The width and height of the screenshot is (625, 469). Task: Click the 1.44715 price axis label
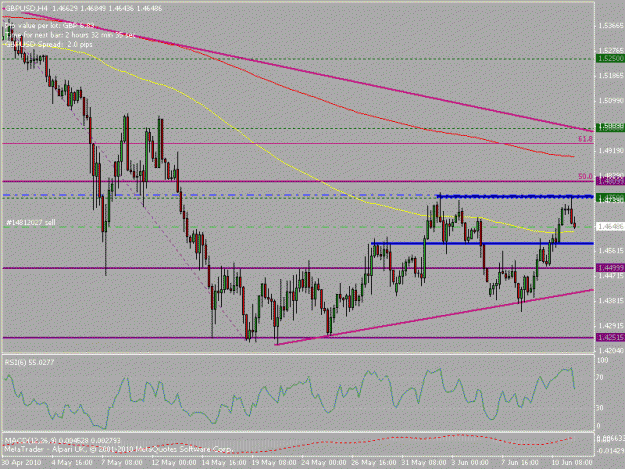tap(610, 276)
